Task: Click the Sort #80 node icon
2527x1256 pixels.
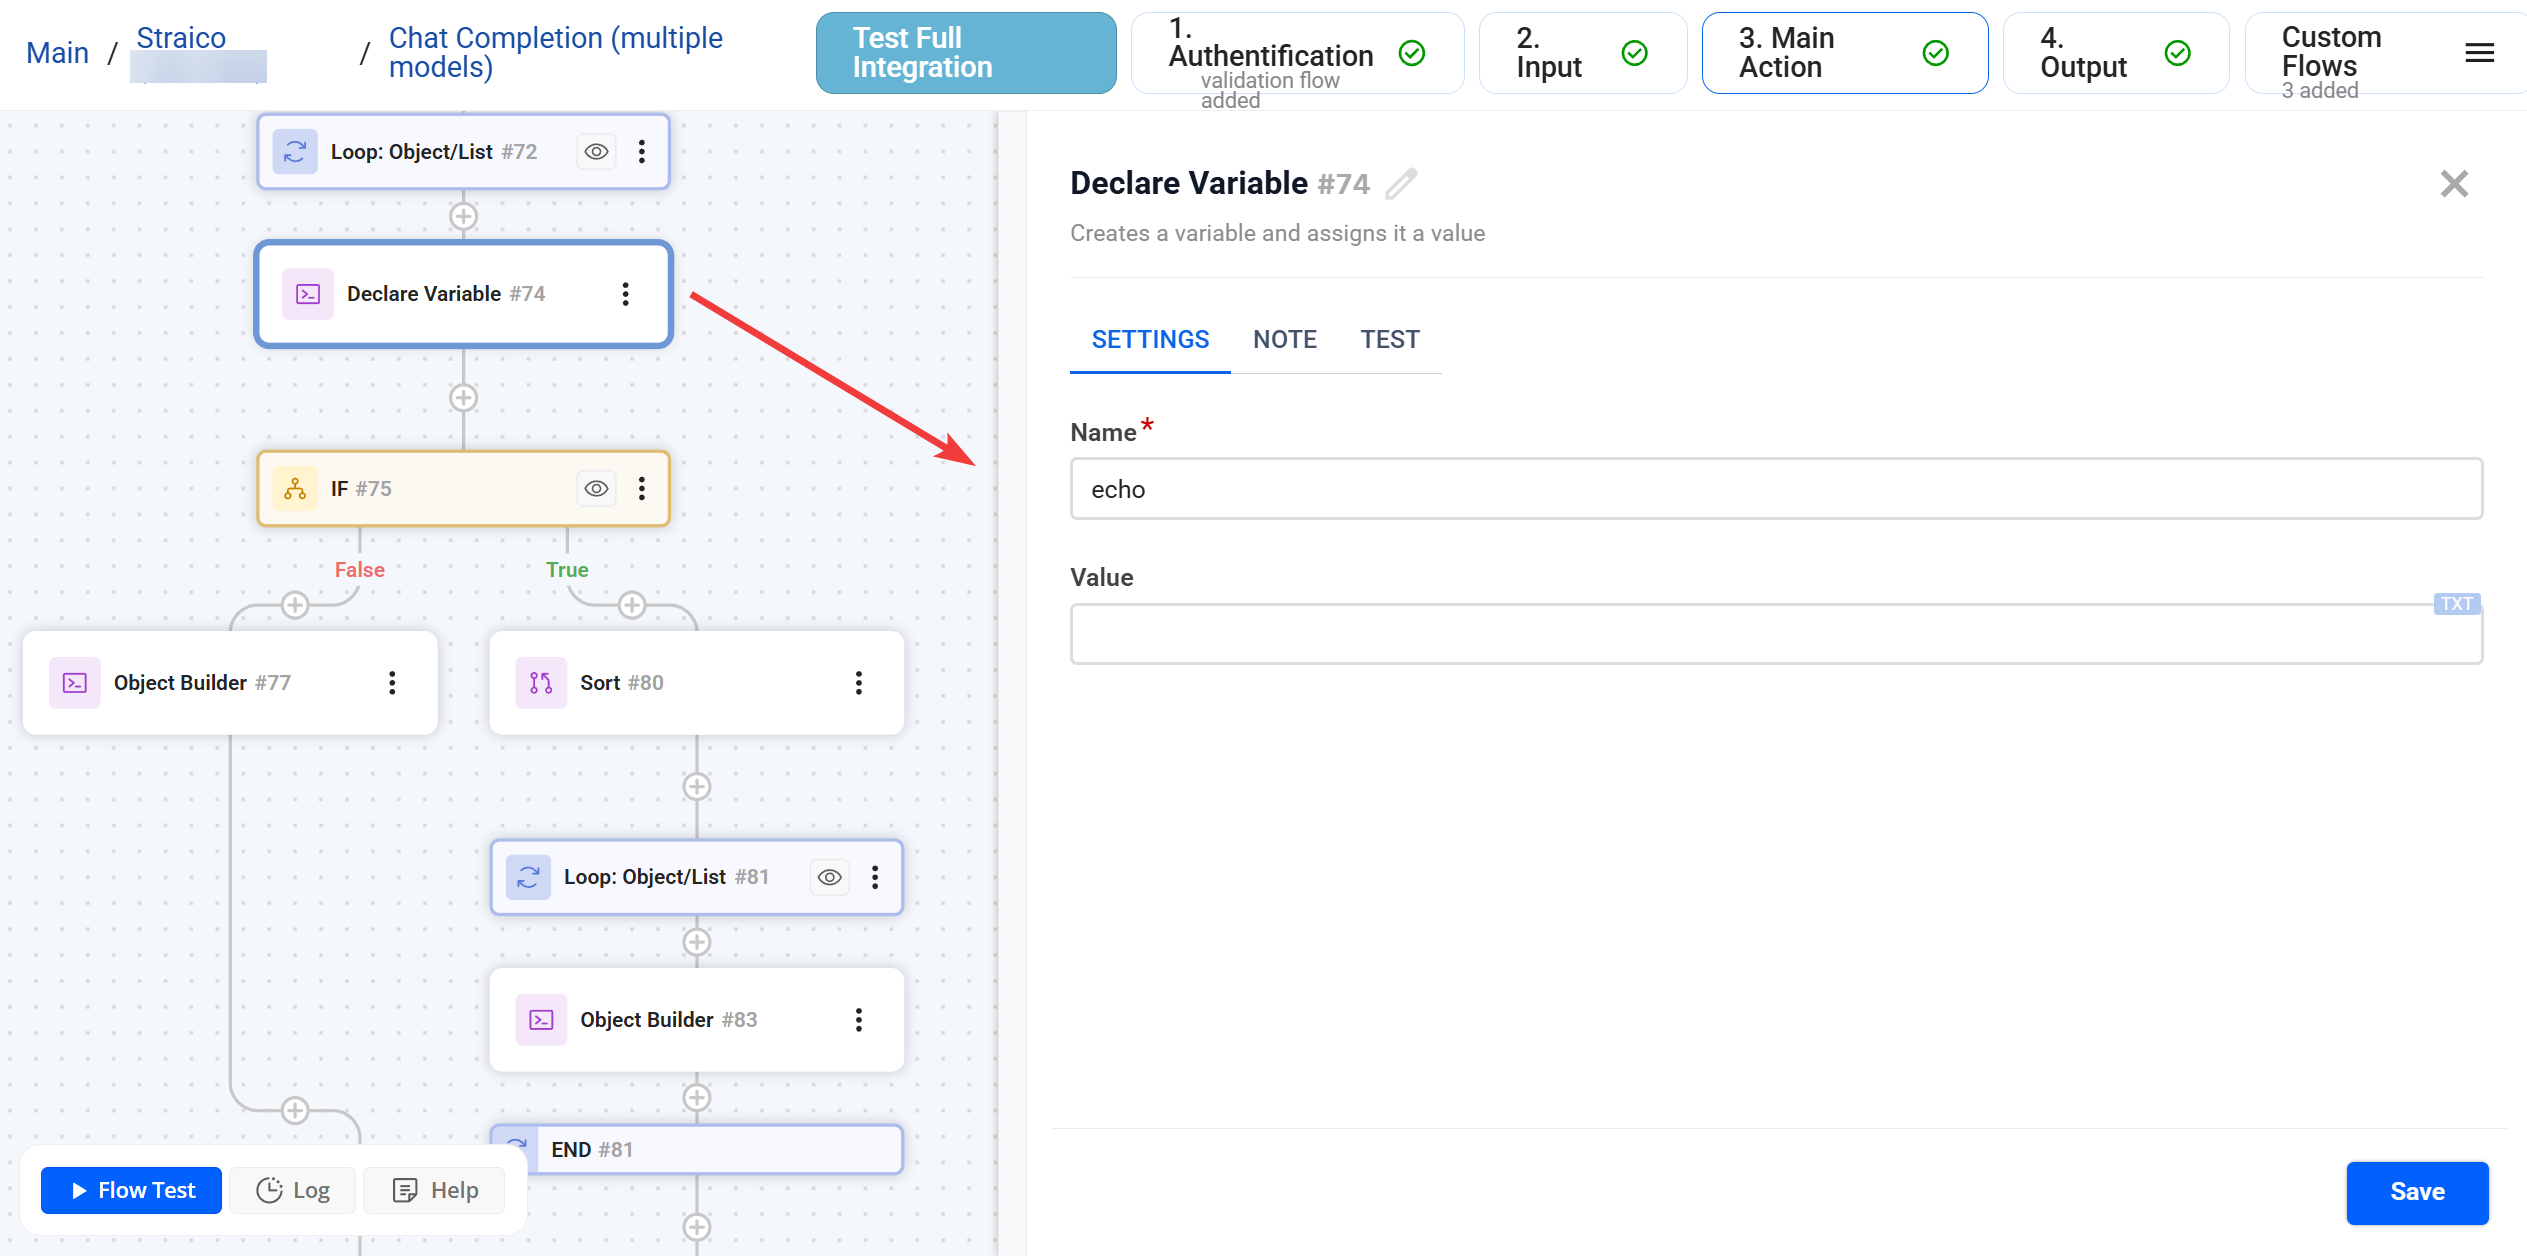Action: tap(541, 683)
